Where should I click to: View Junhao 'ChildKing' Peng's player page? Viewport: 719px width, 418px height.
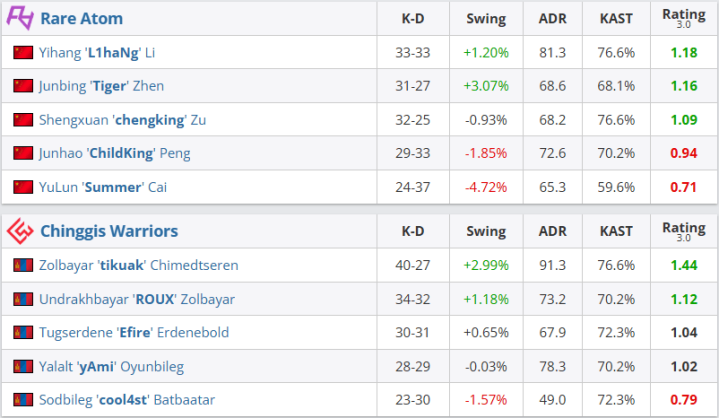(114, 154)
